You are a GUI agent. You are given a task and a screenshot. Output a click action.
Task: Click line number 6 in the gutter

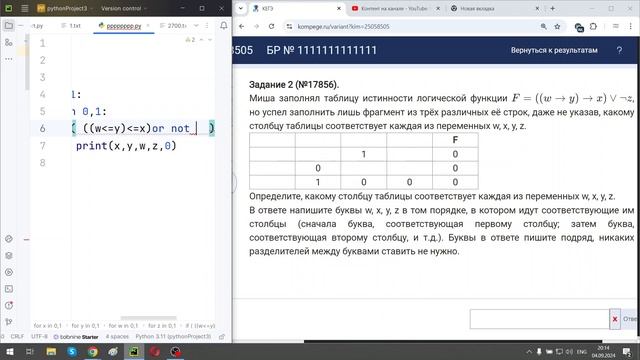(42, 129)
